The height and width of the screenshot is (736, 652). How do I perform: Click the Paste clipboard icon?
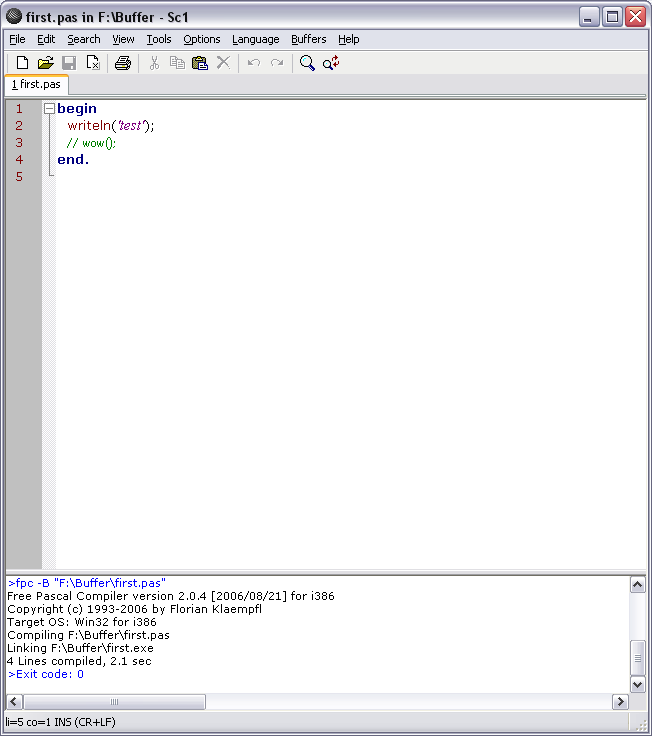click(x=200, y=63)
